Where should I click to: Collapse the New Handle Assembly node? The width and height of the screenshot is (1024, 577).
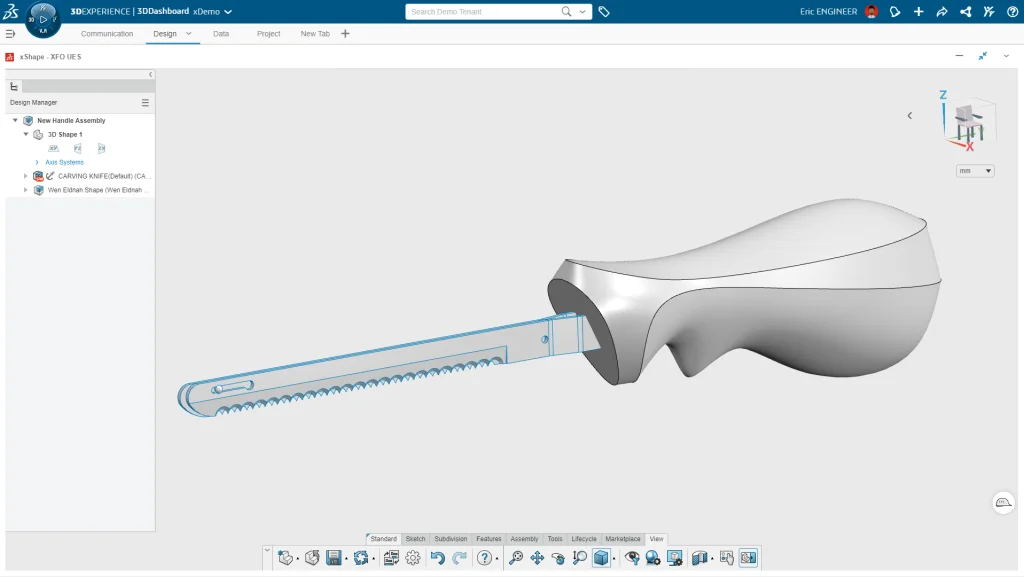[15, 121]
